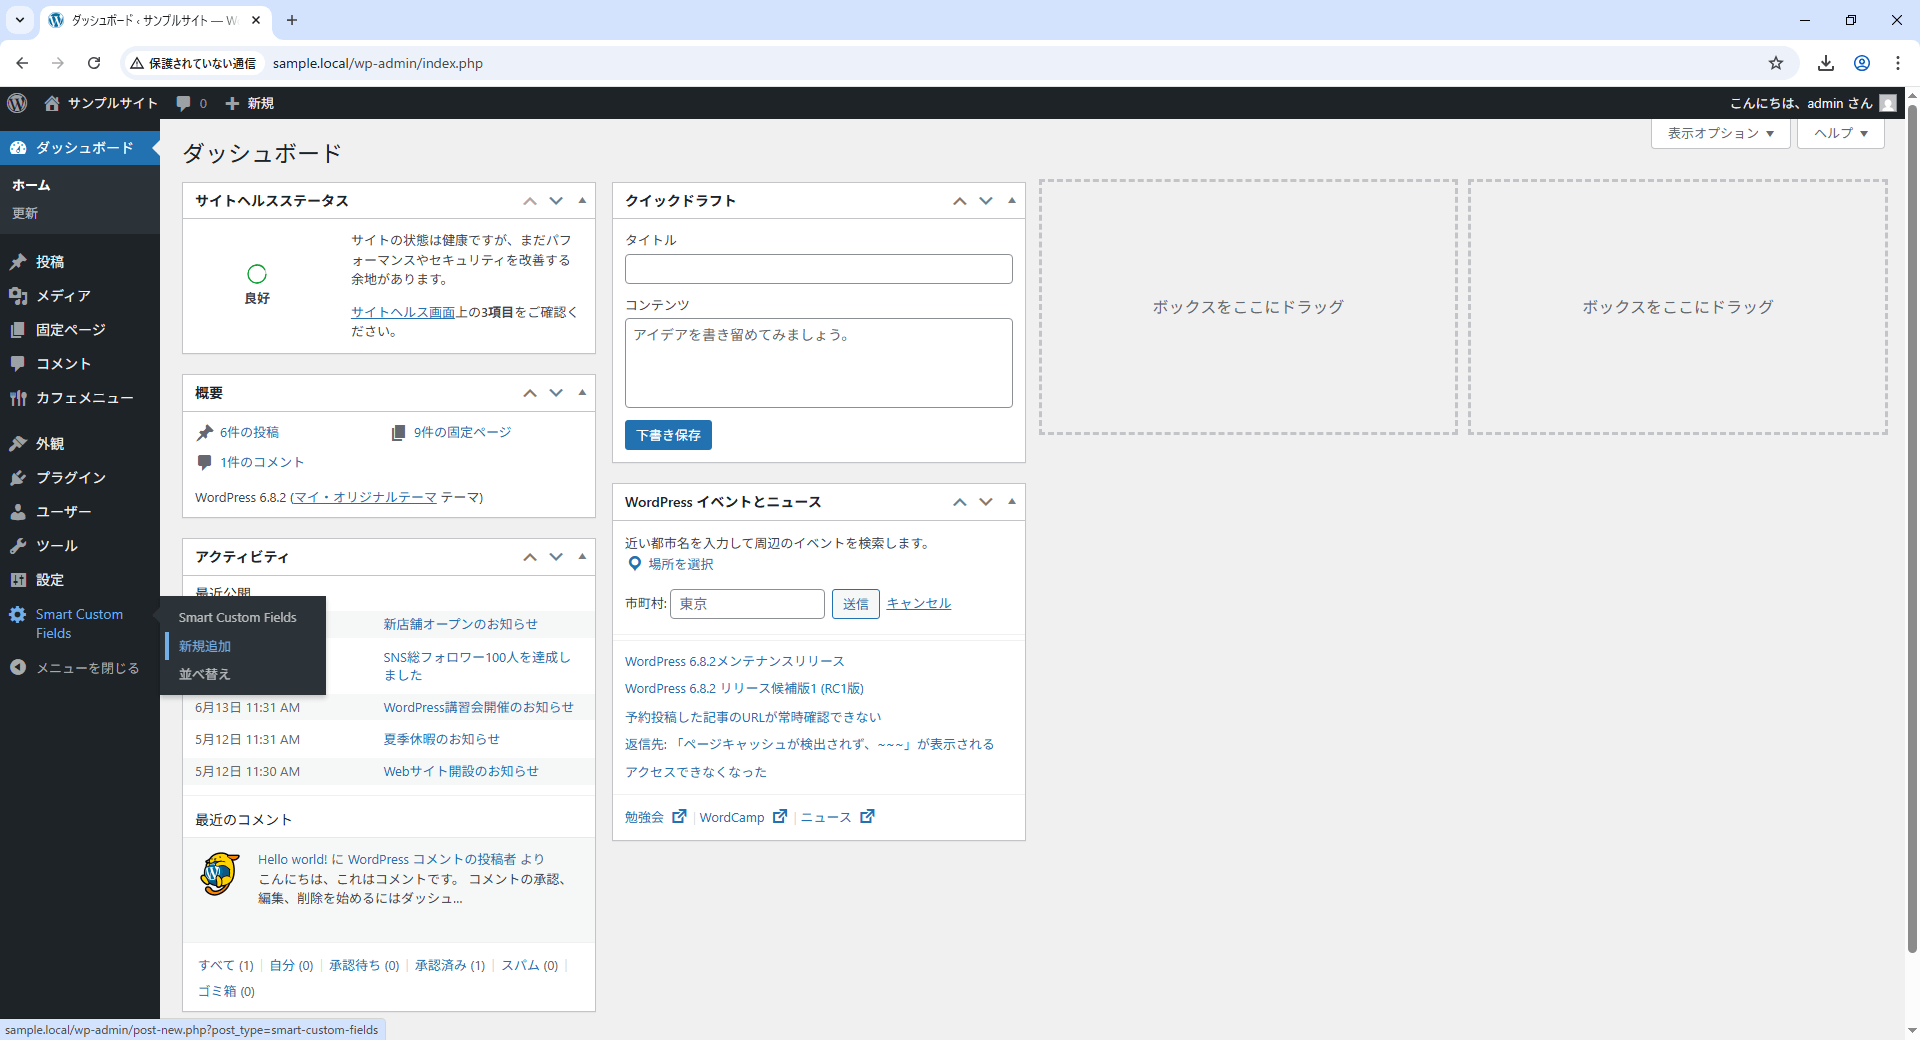Open the 固定ページ icon menu
1920x1040 pixels.
pos(18,329)
